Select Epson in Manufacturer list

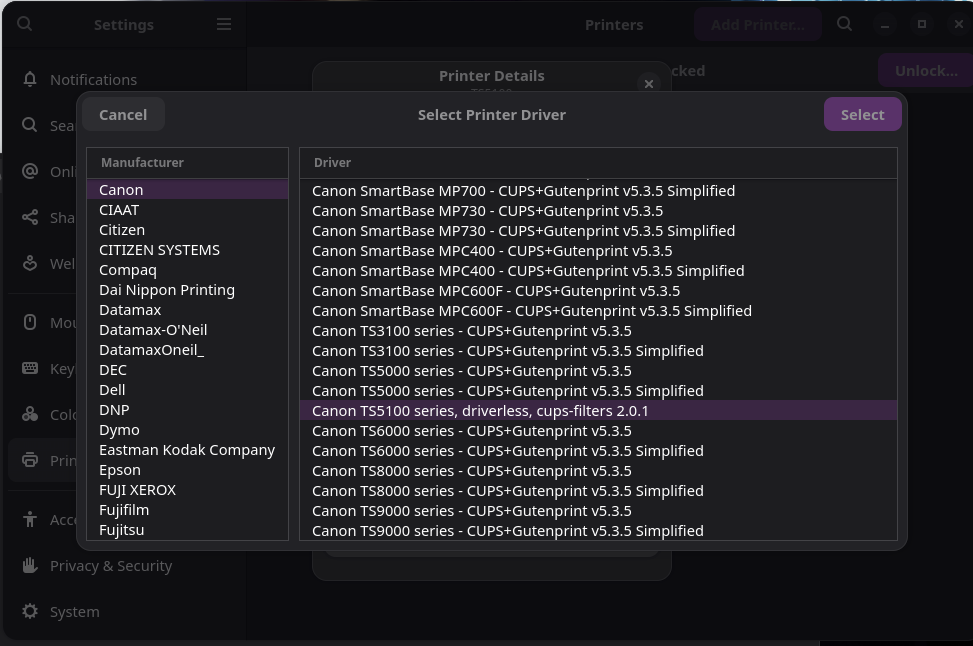tap(120, 470)
